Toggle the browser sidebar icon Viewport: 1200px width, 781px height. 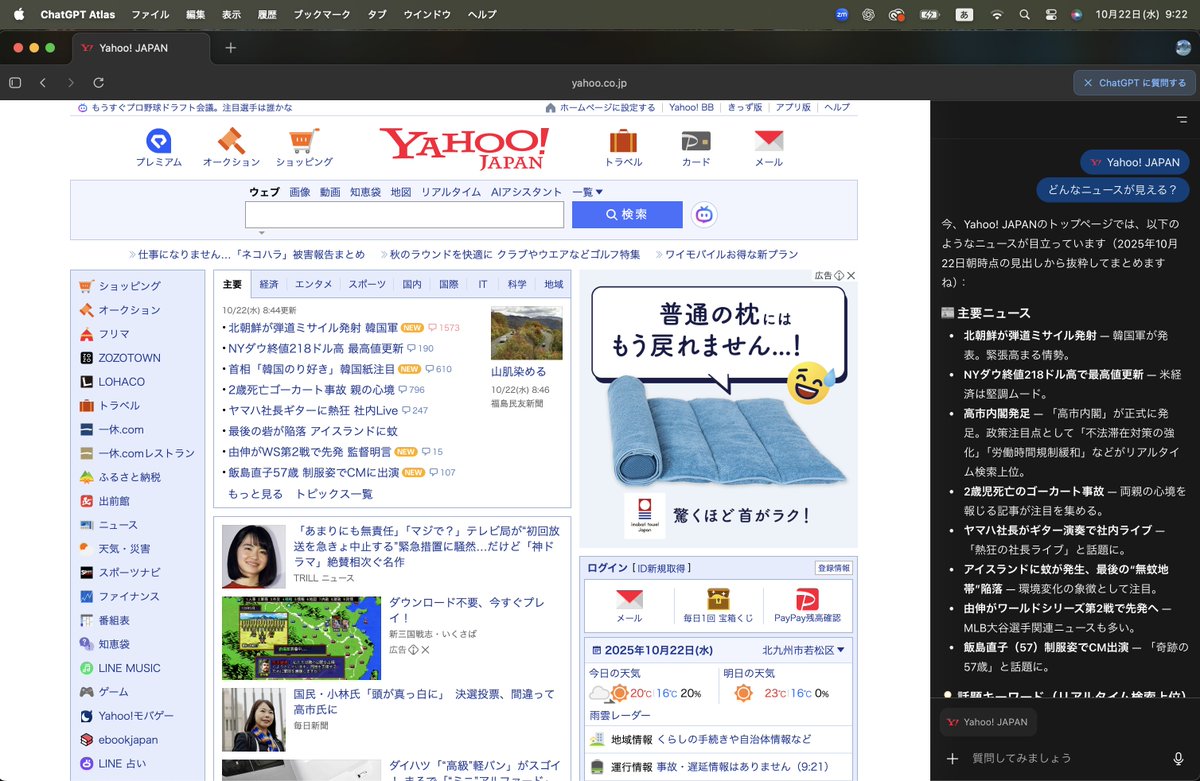point(15,83)
